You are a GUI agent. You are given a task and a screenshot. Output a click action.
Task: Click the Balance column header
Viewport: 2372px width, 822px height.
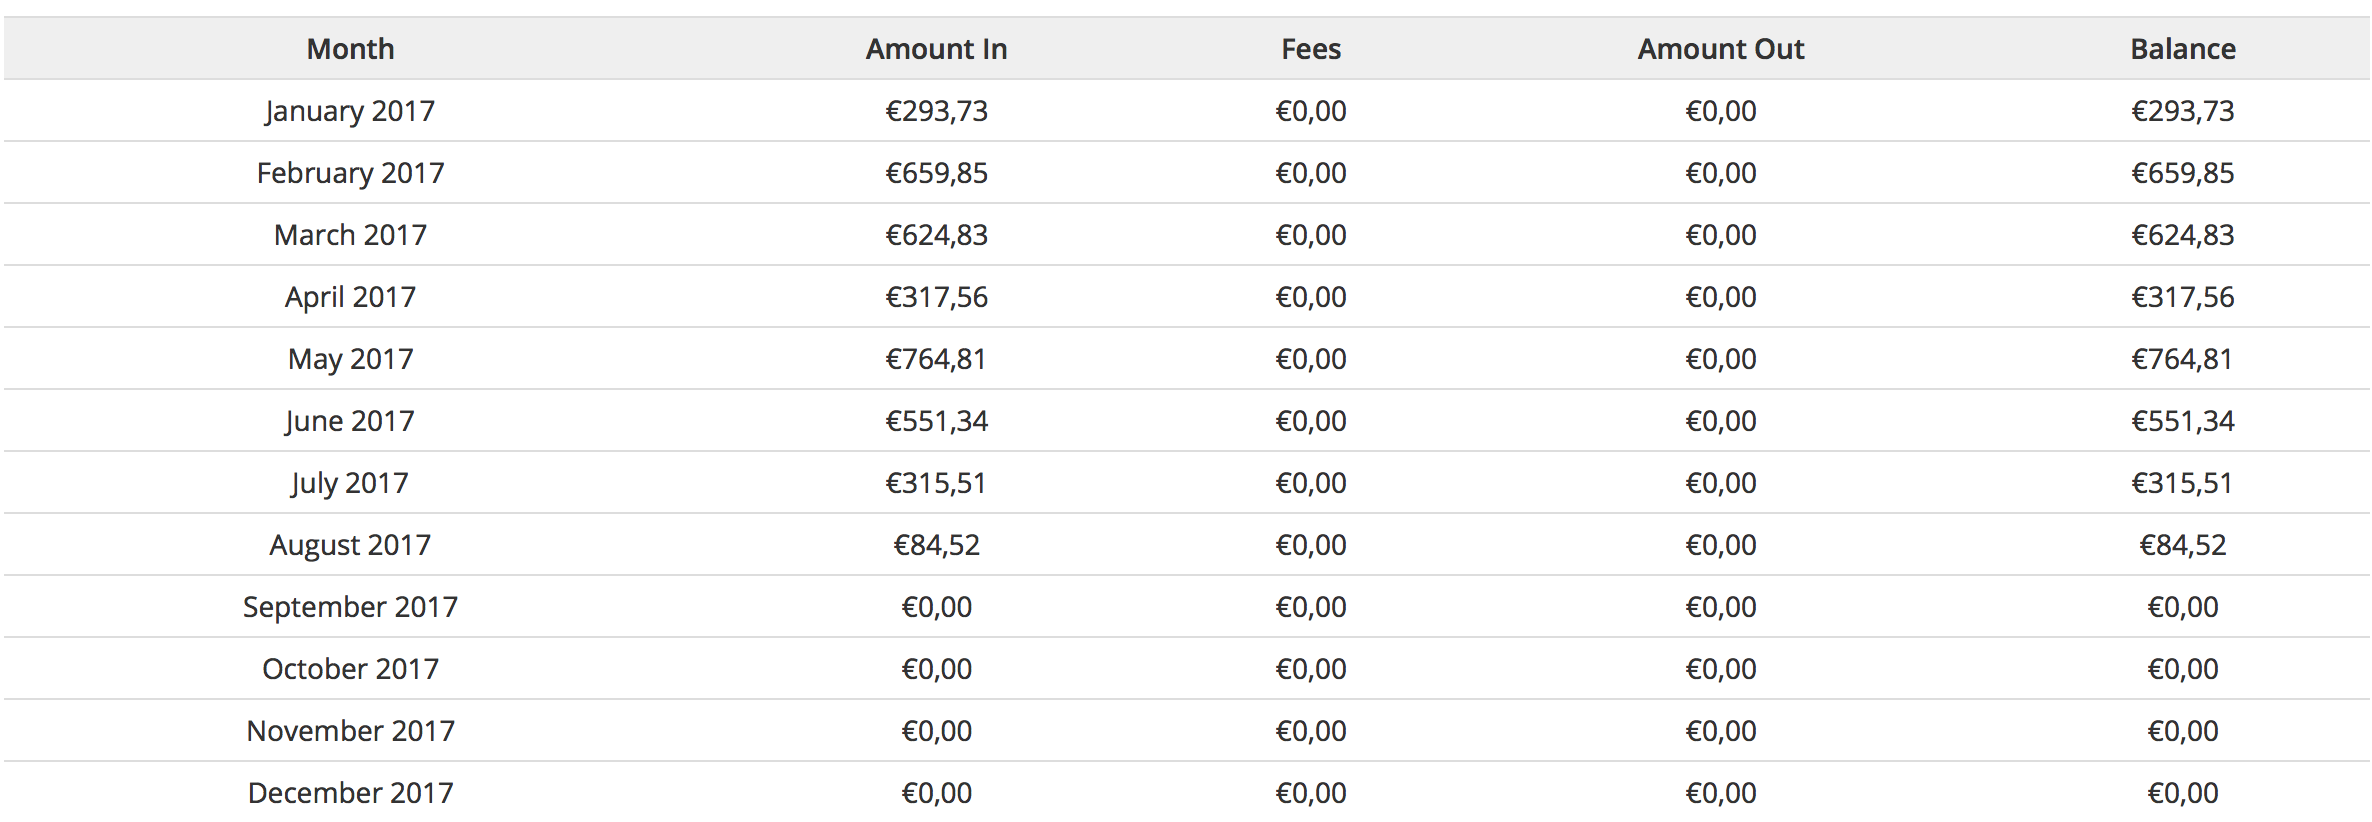point(2183,49)
